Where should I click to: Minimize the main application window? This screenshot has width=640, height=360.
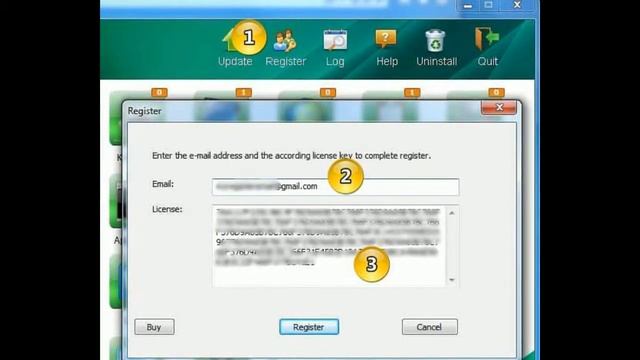point(468,5)
